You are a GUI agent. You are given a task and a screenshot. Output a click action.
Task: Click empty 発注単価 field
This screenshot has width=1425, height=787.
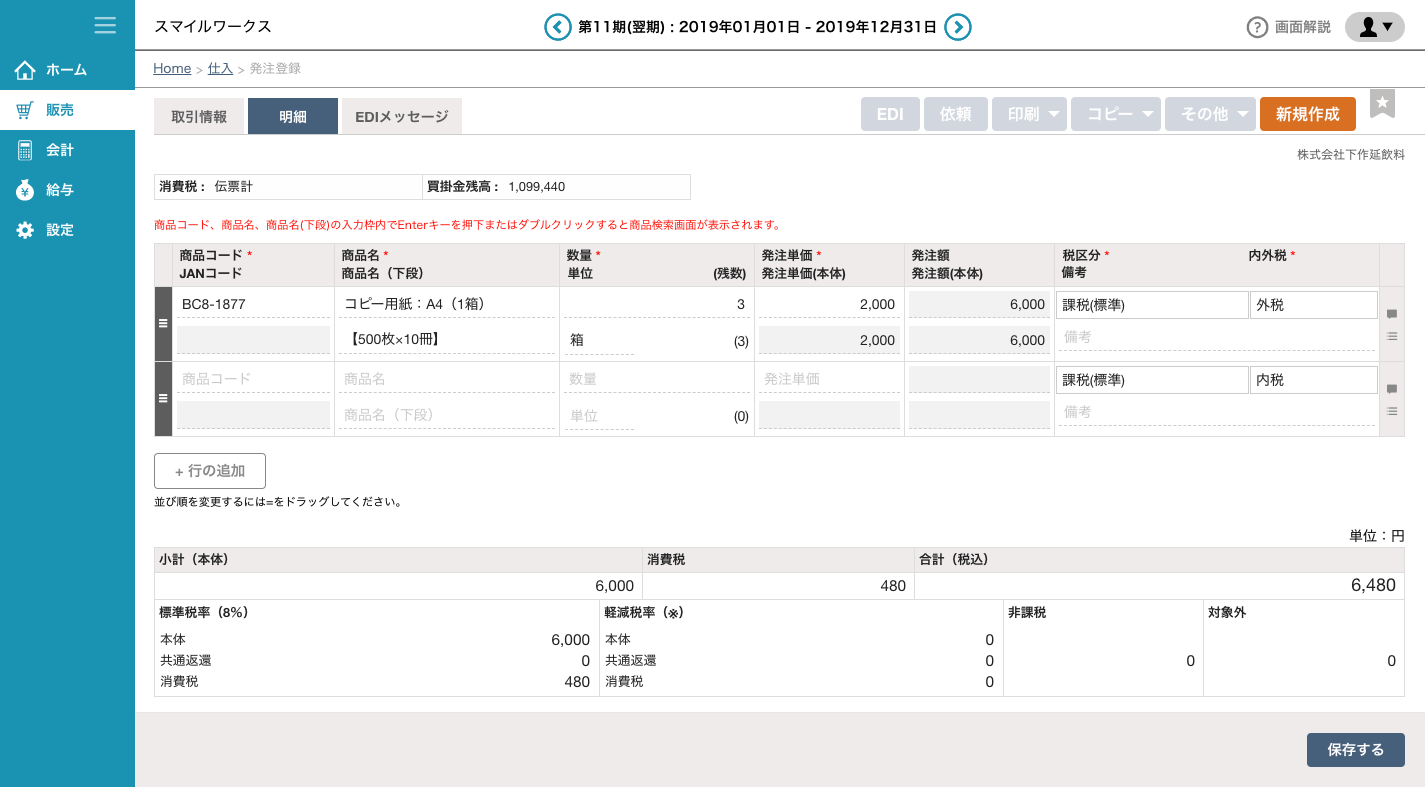[829, 379]
